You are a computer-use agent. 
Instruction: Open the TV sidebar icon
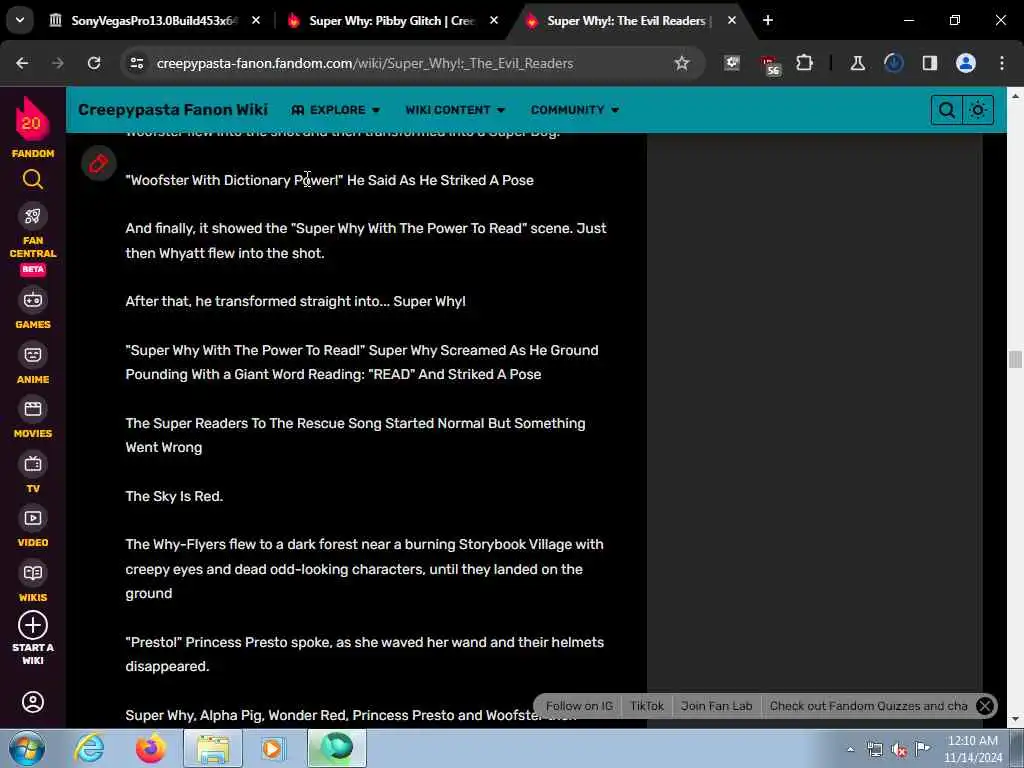tap(33, 464)
